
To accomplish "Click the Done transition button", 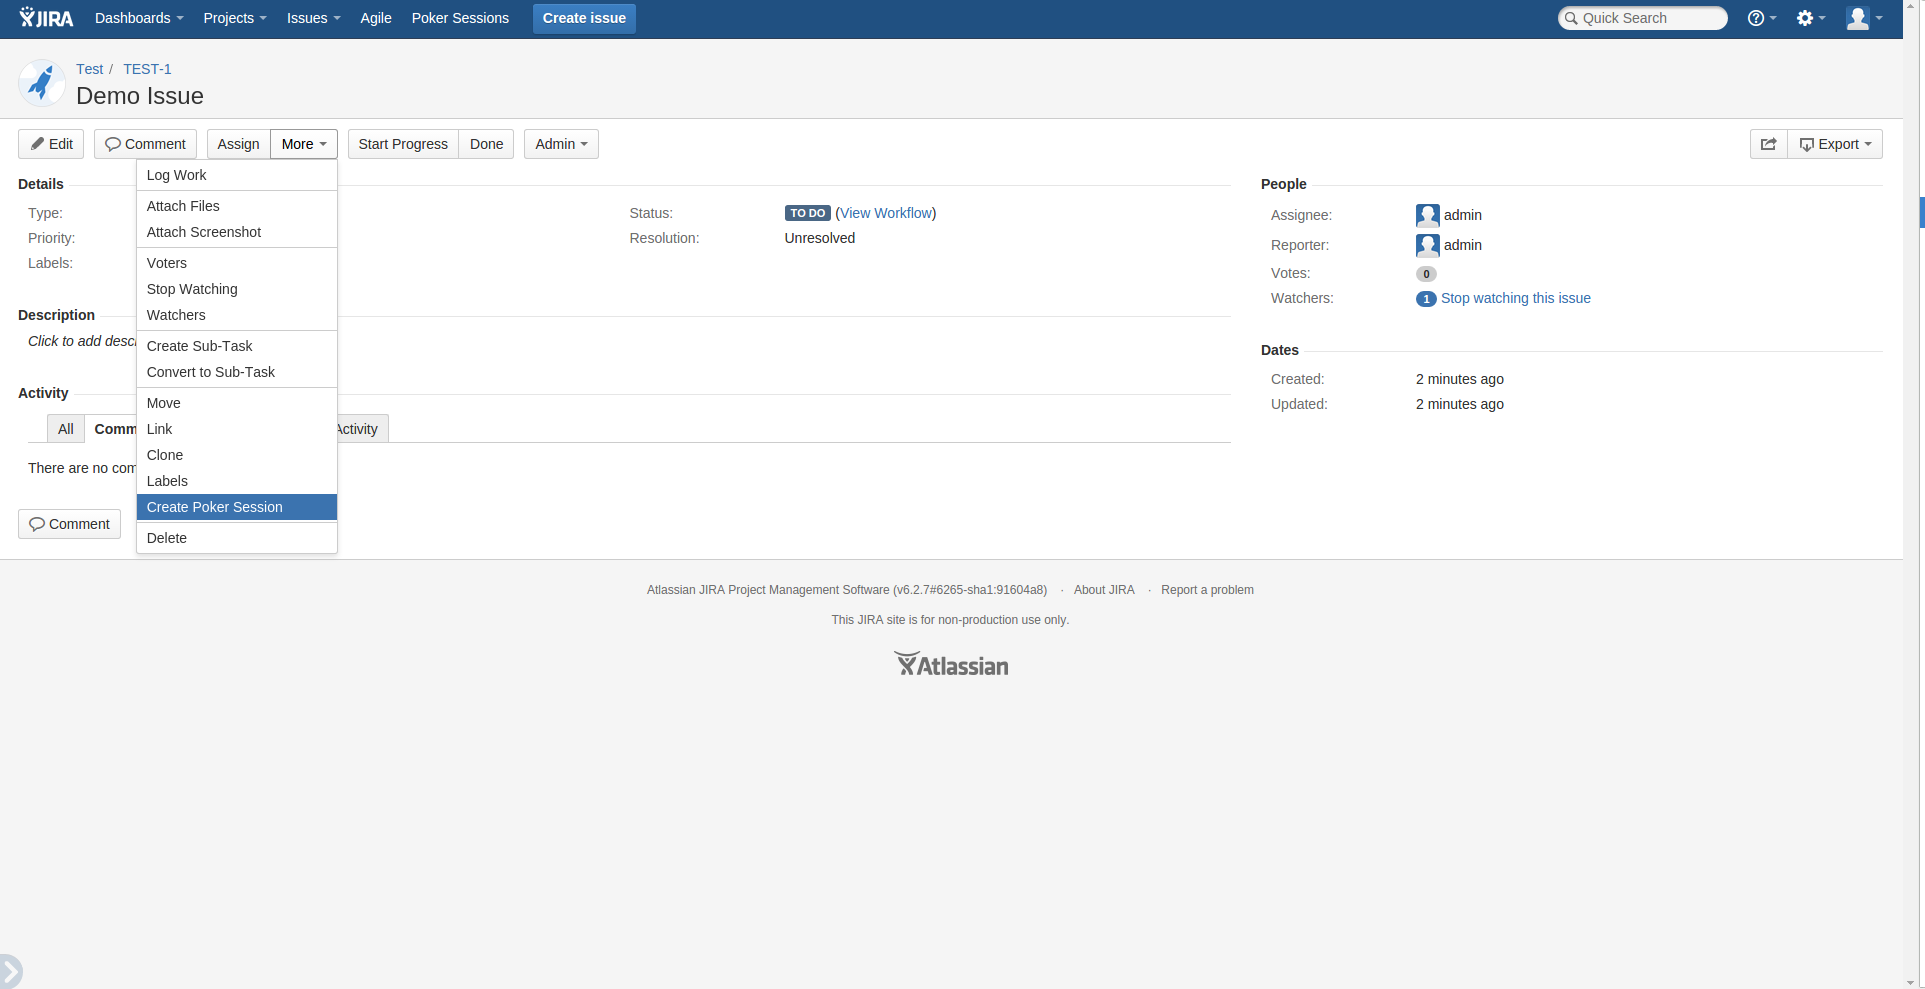I will pyautogui.click(x=486, y=144).
